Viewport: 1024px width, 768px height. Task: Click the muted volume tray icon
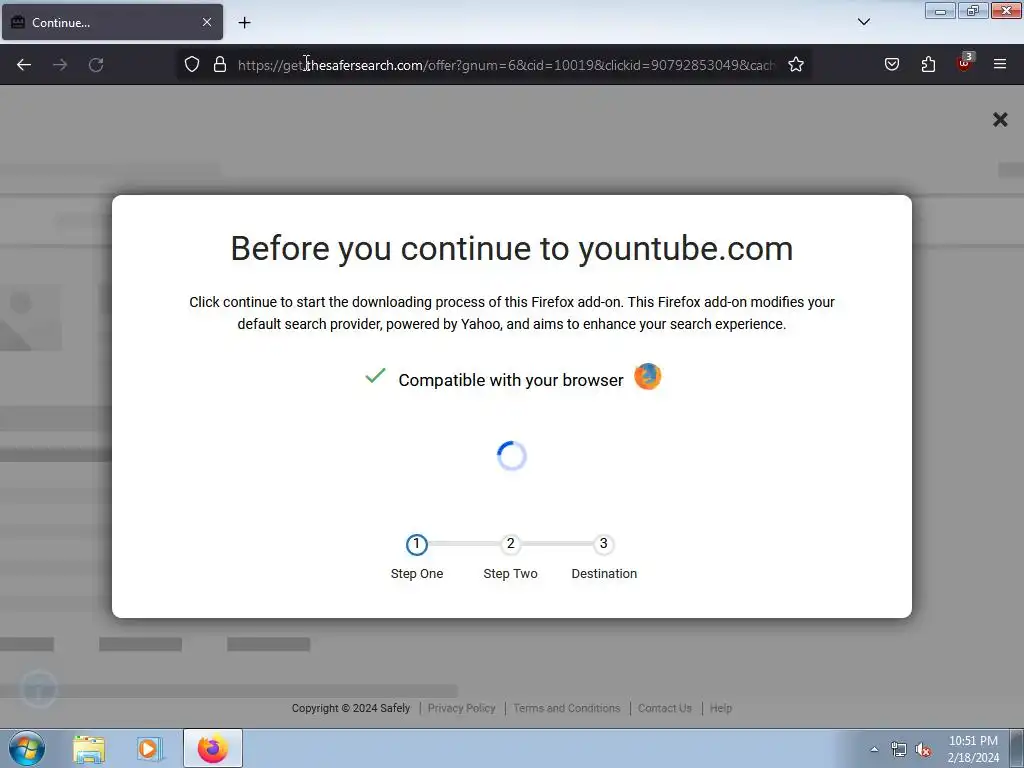coord(923,750)
